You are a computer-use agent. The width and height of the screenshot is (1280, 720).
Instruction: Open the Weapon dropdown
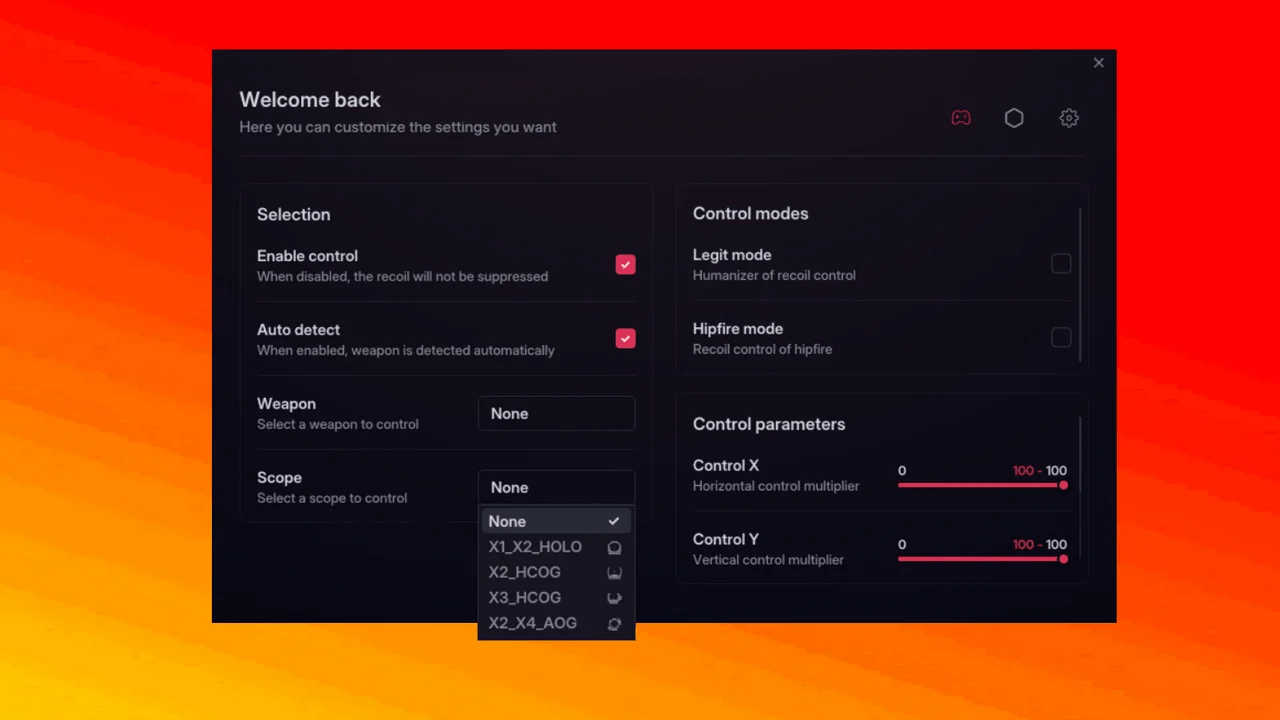pos(556,413)
